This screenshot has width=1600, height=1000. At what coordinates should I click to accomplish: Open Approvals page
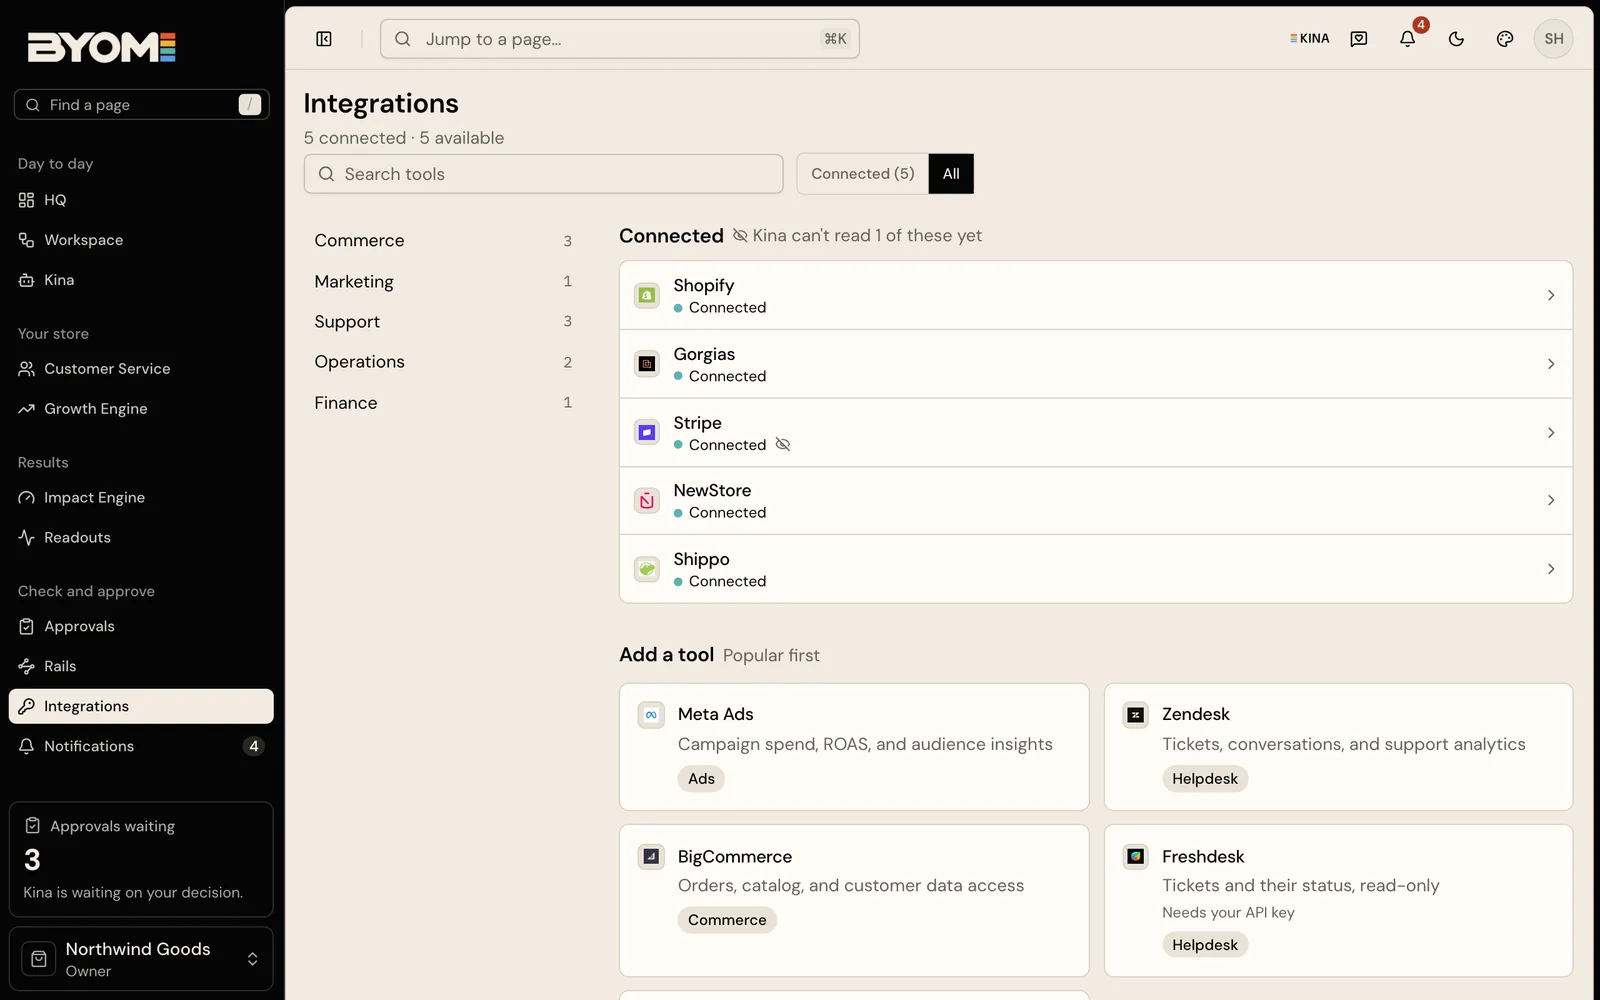pyautogui.click(x=141, y=627)
